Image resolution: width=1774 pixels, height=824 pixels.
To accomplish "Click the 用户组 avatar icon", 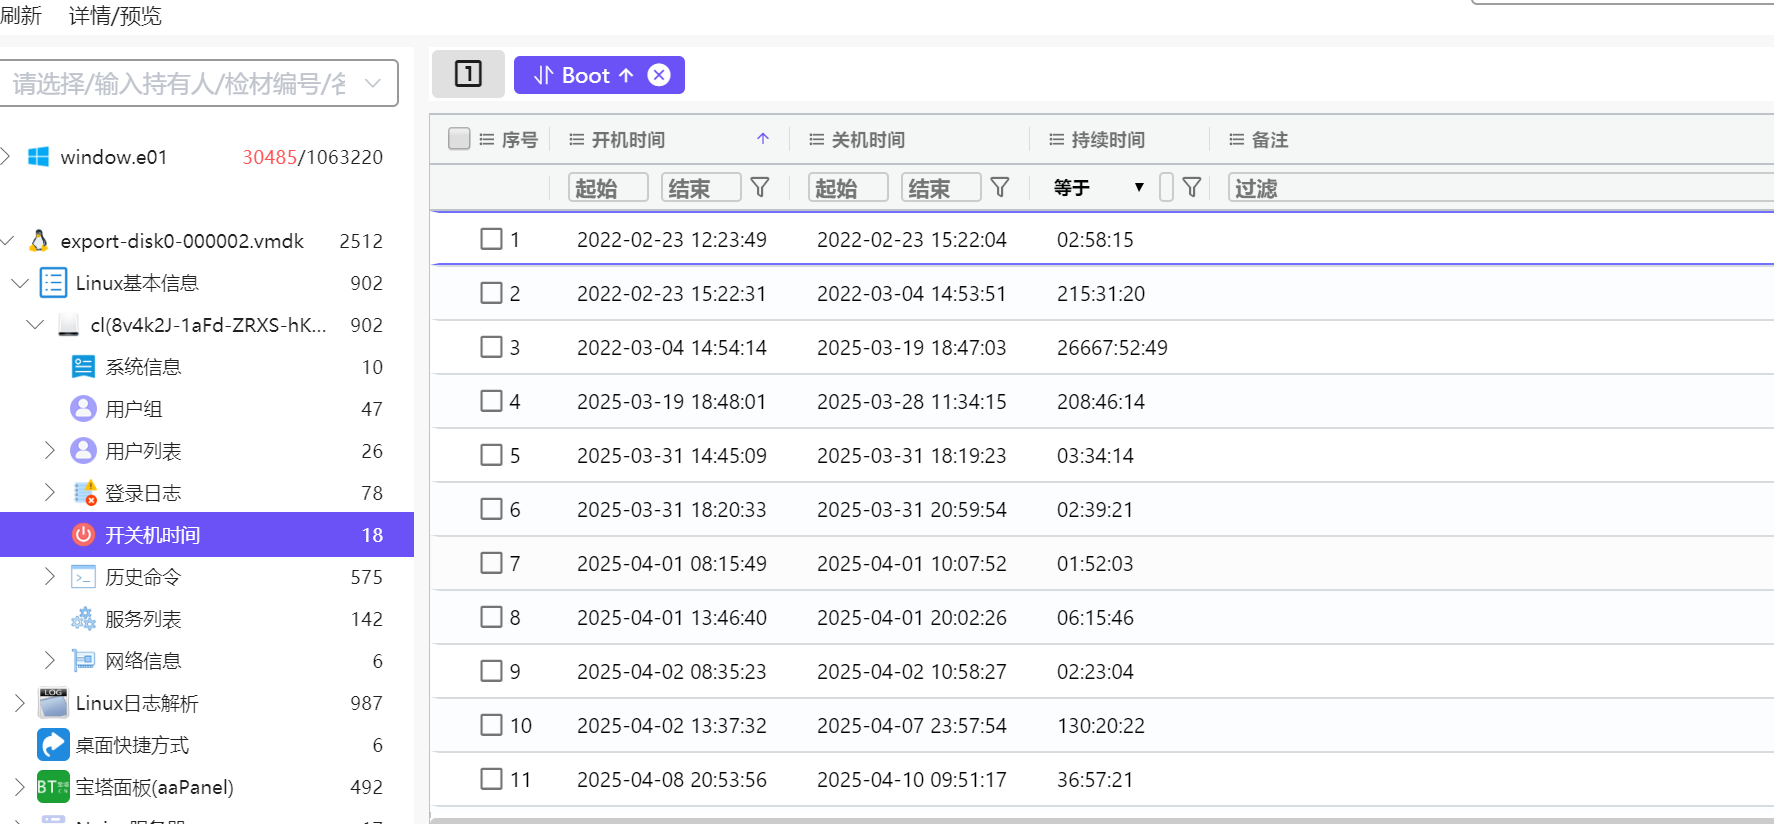I will (x=84, y=409).
